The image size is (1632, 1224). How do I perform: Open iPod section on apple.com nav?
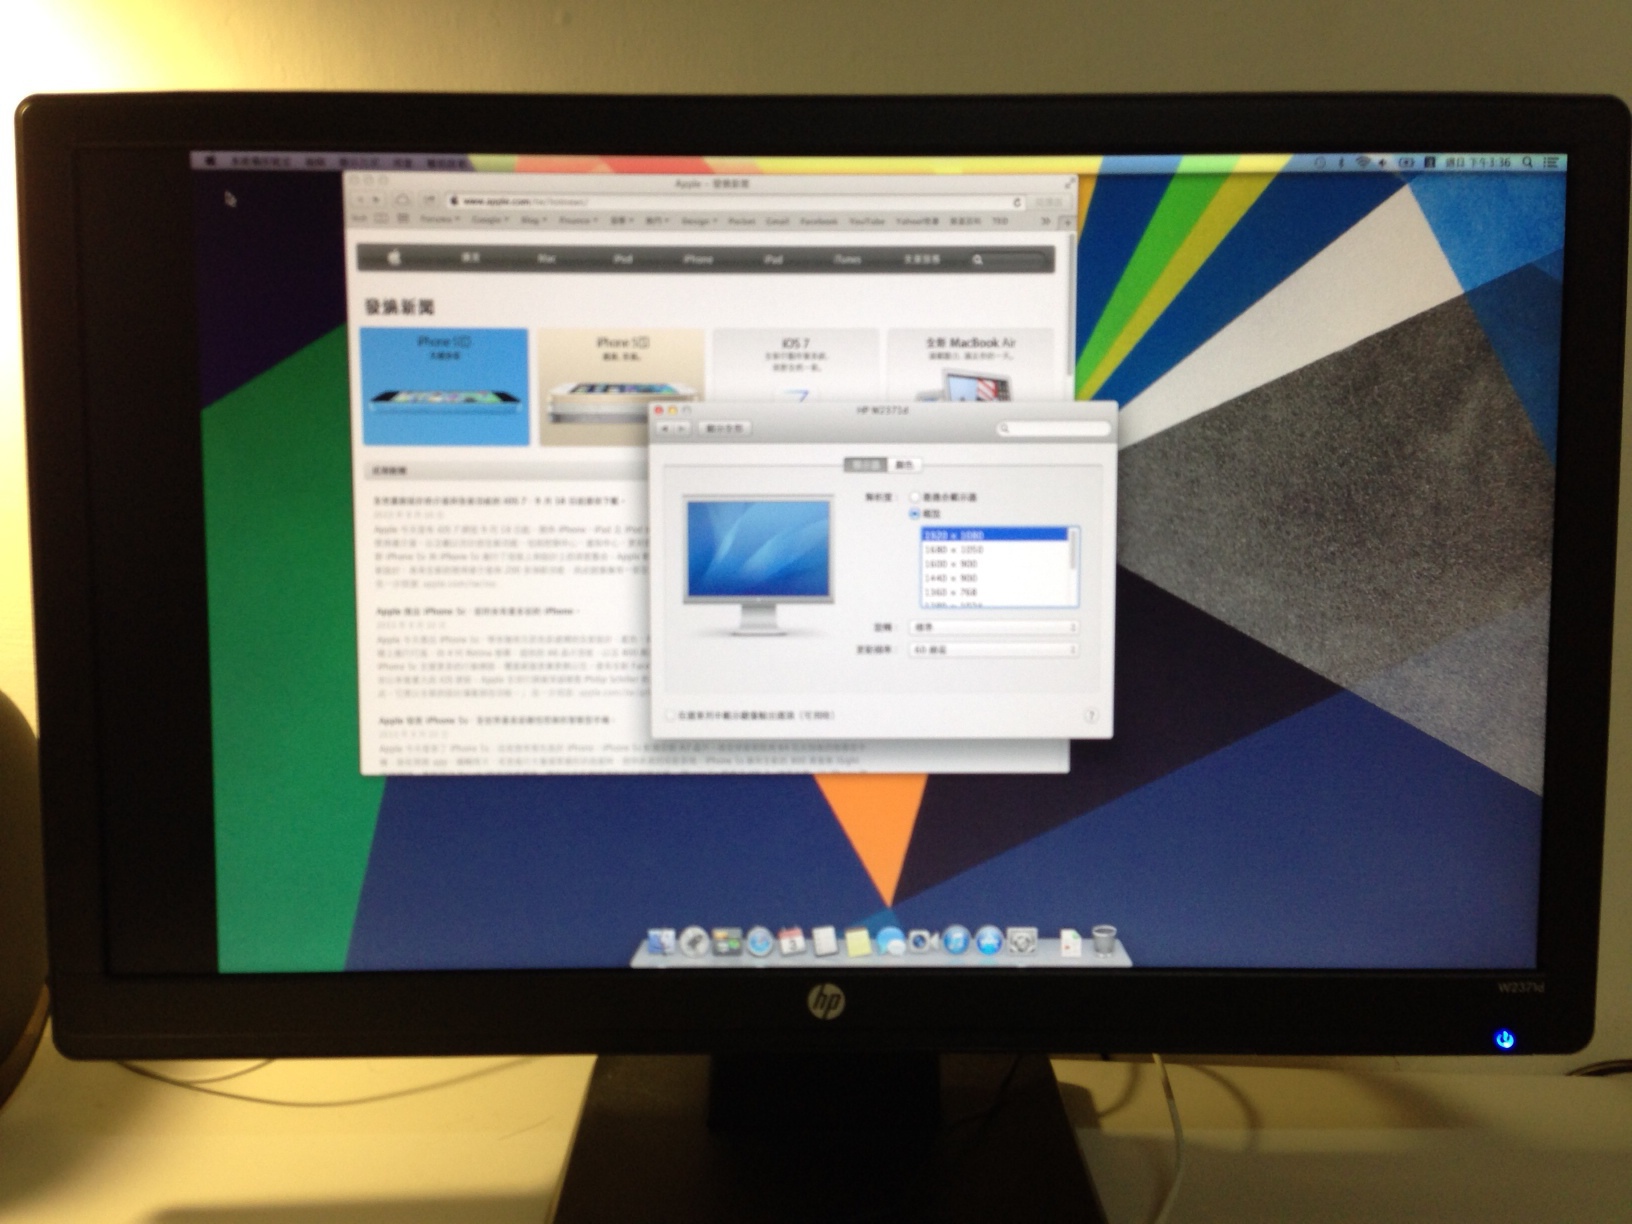(622, 259)
